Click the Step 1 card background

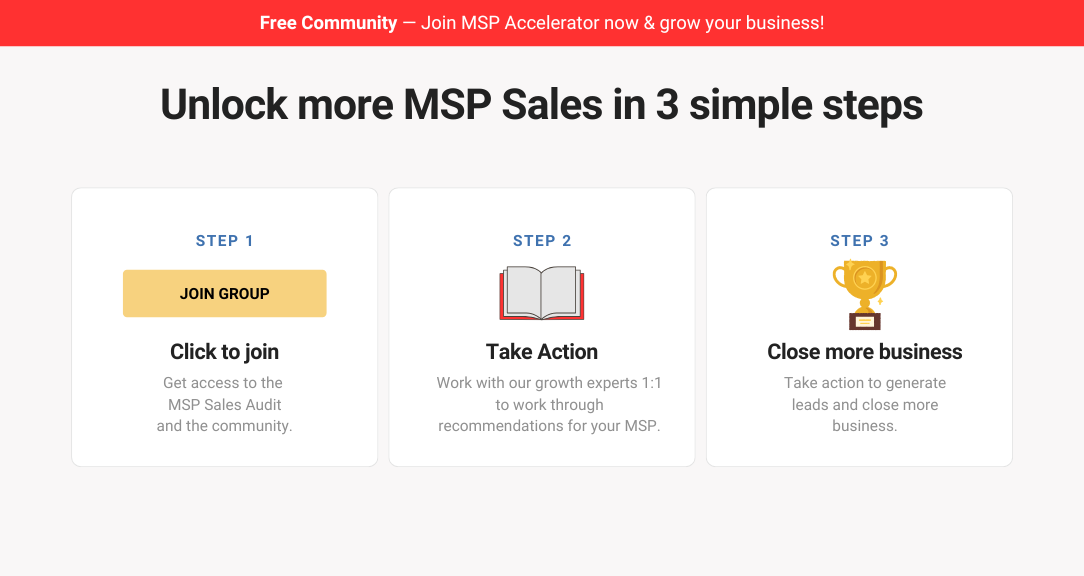pyautogui.click(x=225, y=449)
